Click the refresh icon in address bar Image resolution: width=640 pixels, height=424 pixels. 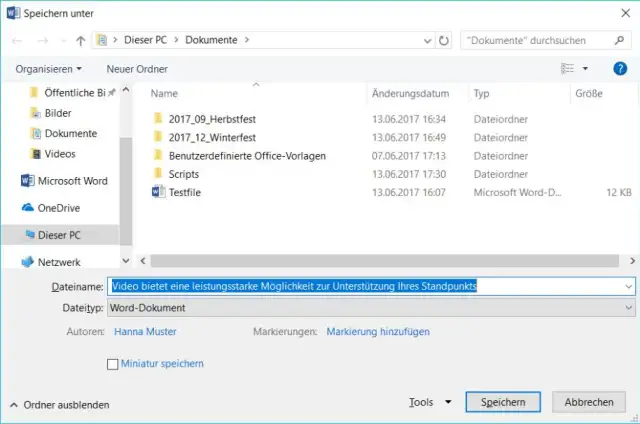tap(443, 41)
